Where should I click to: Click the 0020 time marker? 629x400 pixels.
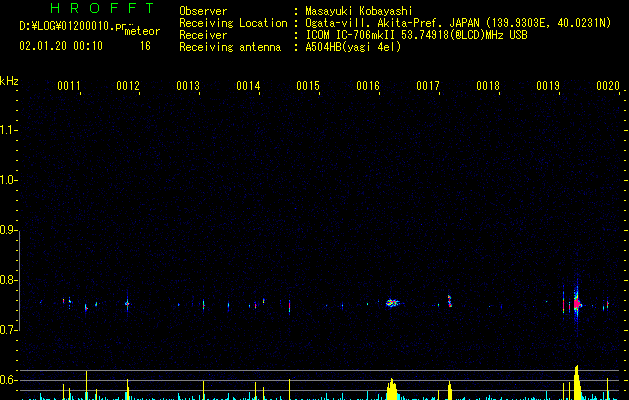(x=608, y=85)
